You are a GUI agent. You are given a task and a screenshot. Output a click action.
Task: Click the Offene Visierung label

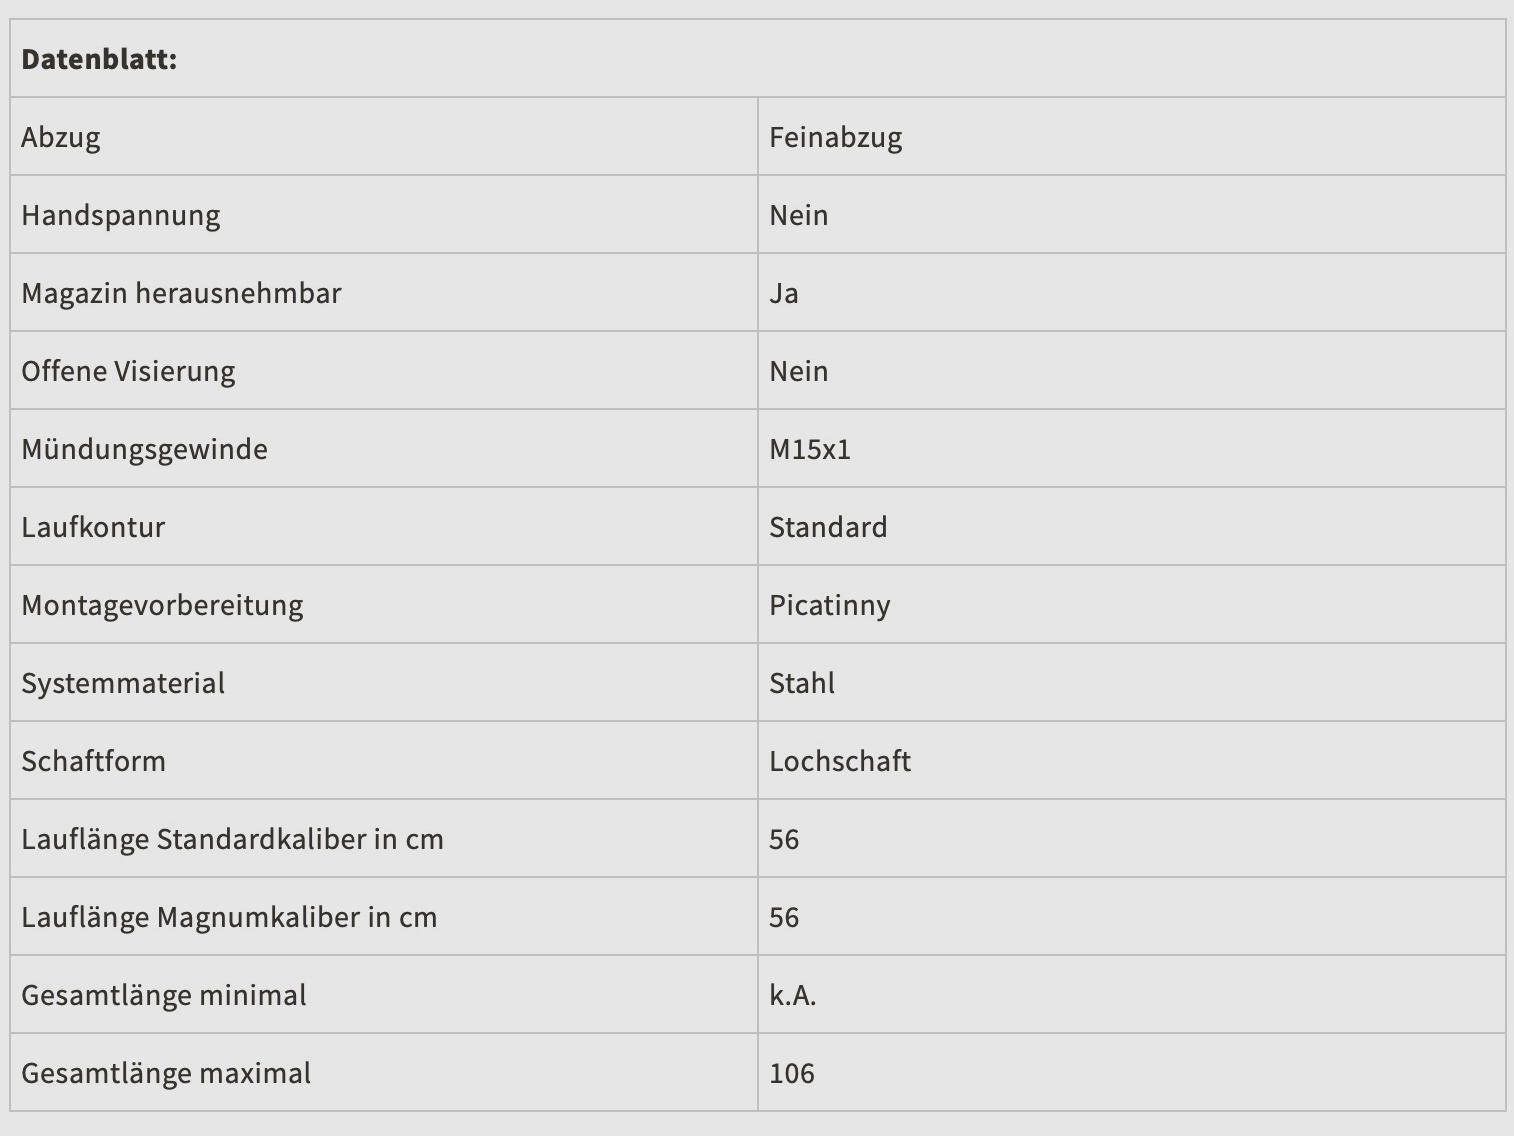[128, 371]
